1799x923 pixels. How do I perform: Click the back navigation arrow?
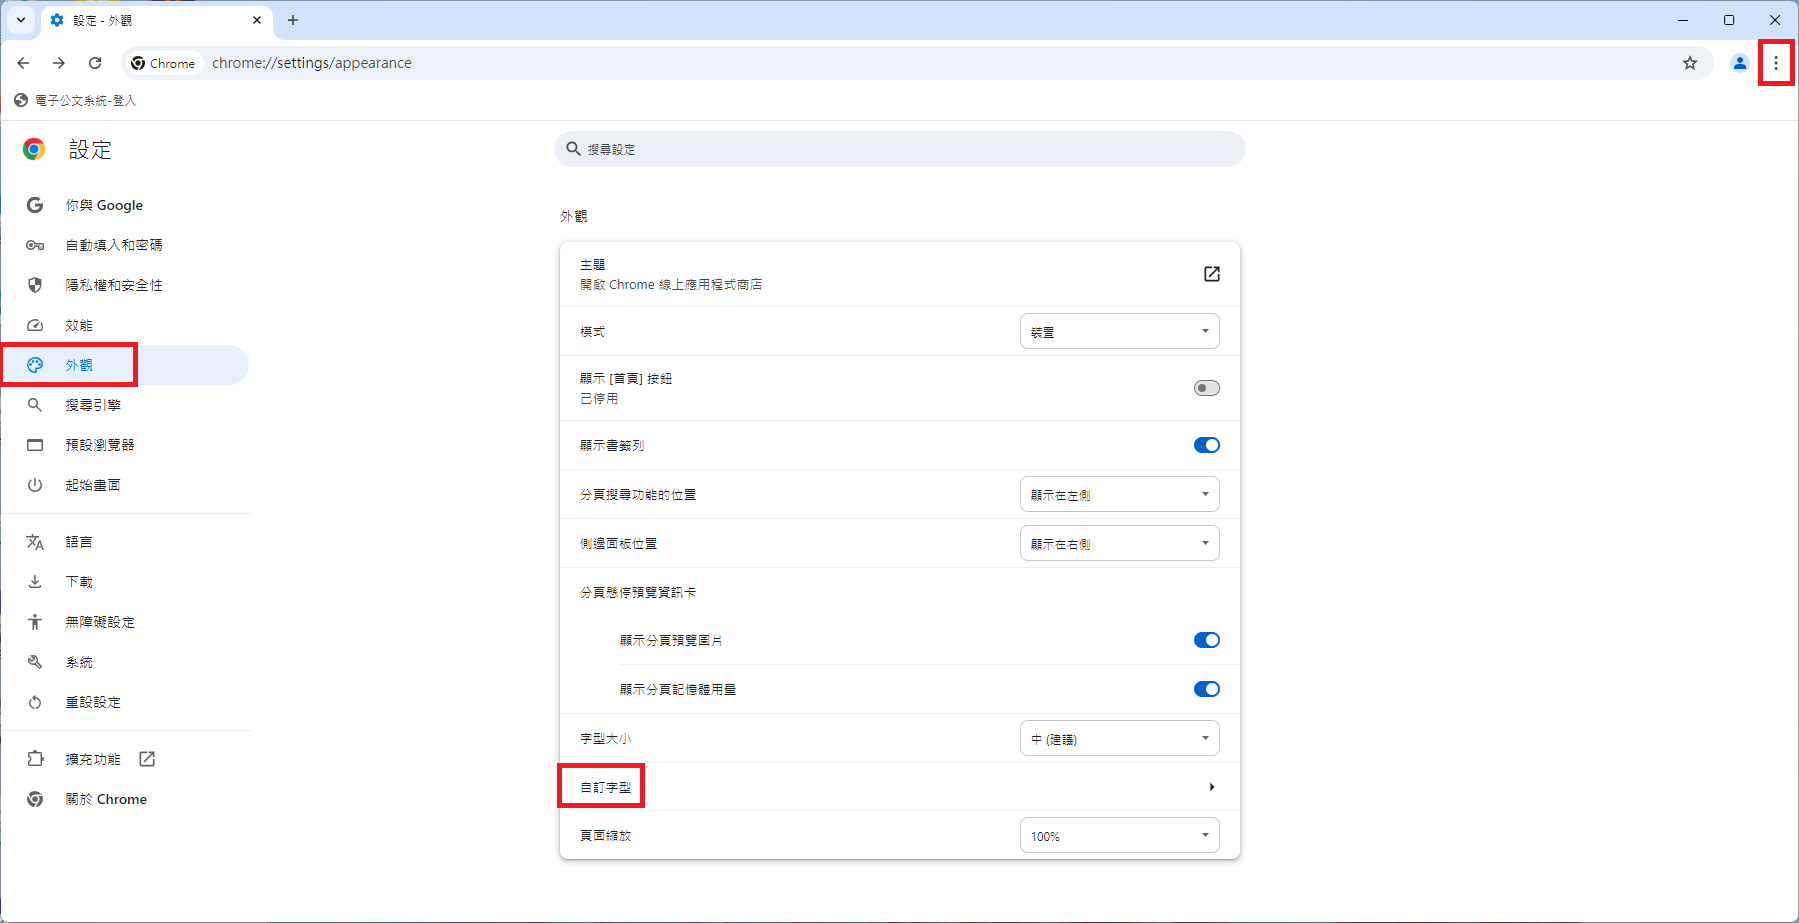[x=23, y=63]
